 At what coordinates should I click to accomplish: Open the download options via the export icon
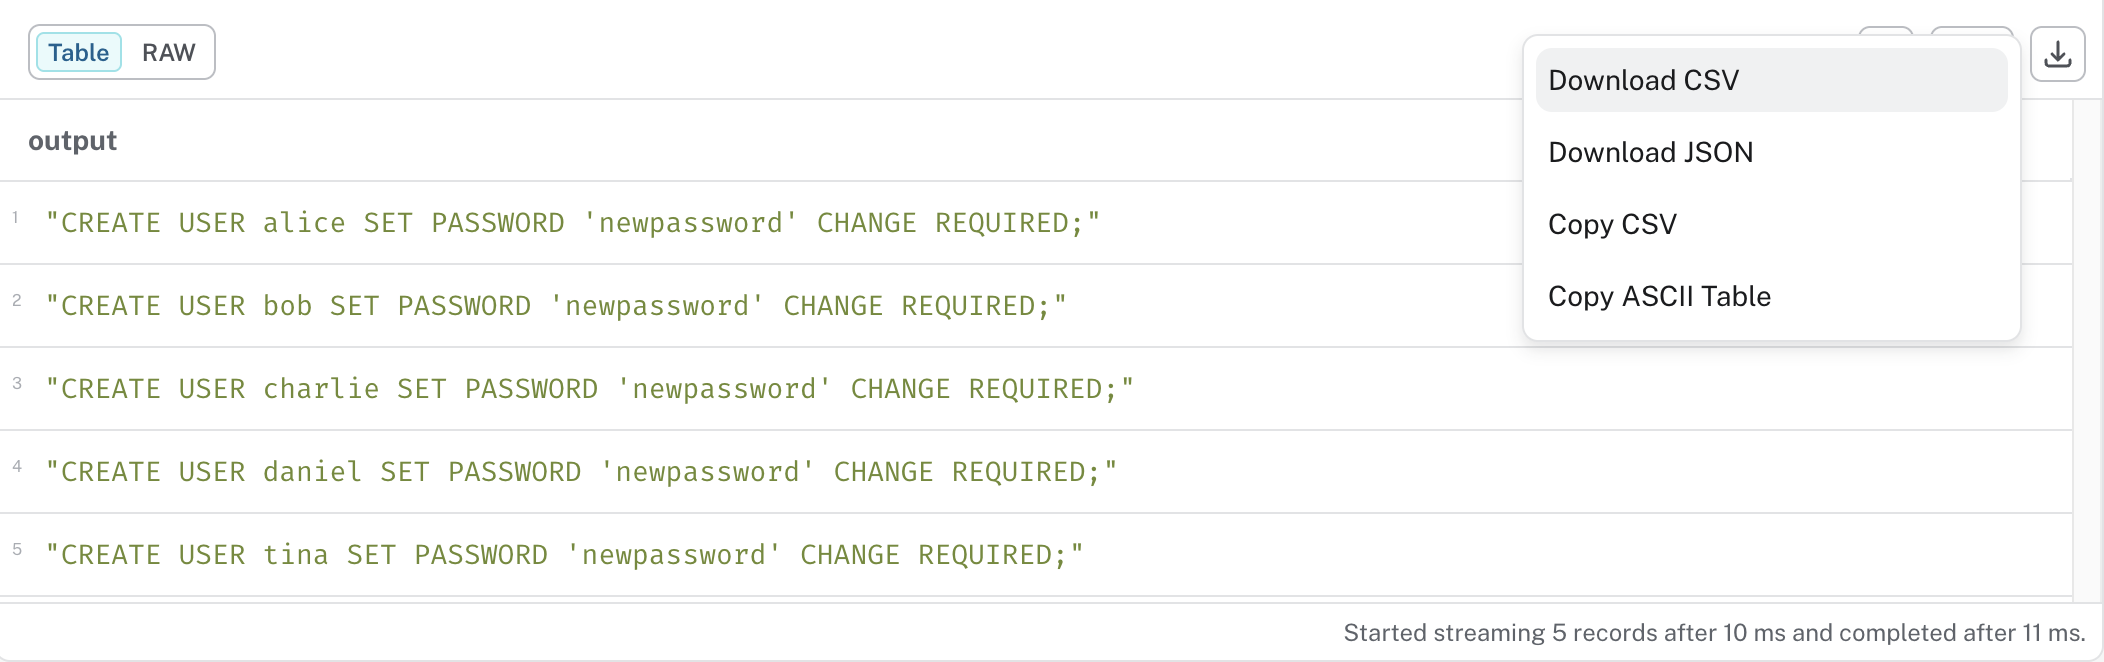tap(2057, 55)
